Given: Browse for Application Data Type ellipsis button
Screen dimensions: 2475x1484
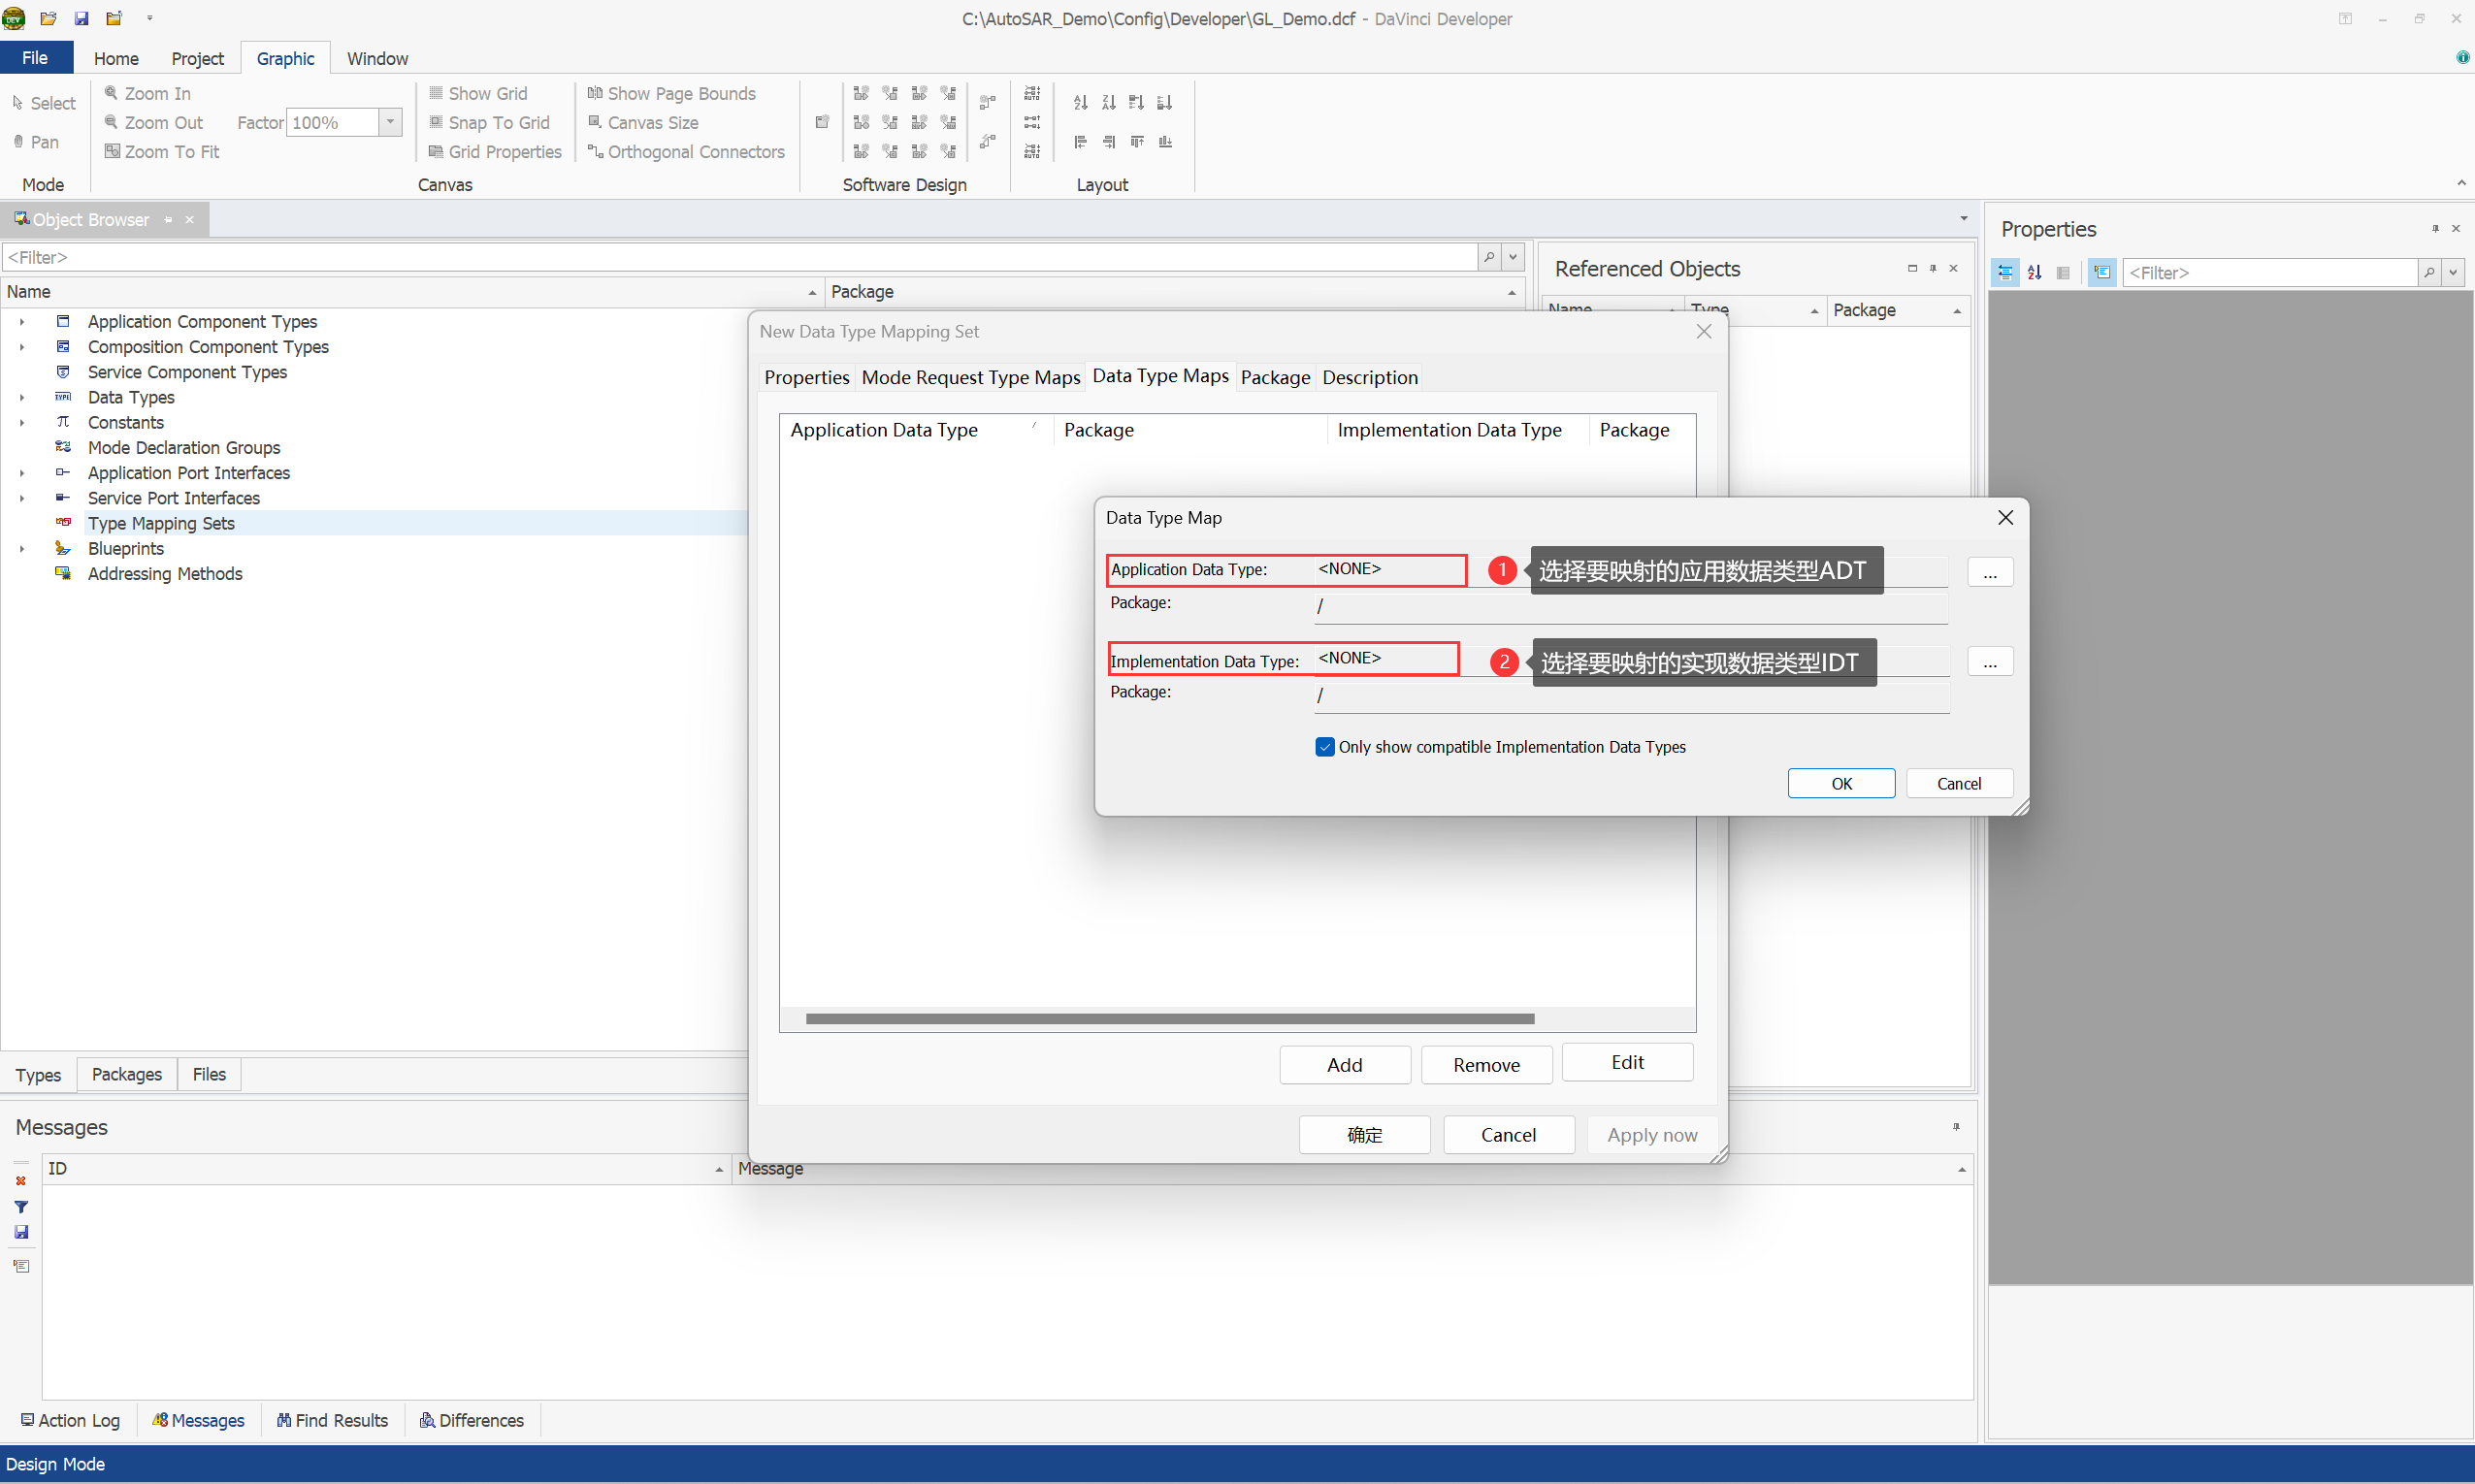Looking at the screenshot, I should coord(1989,572).
